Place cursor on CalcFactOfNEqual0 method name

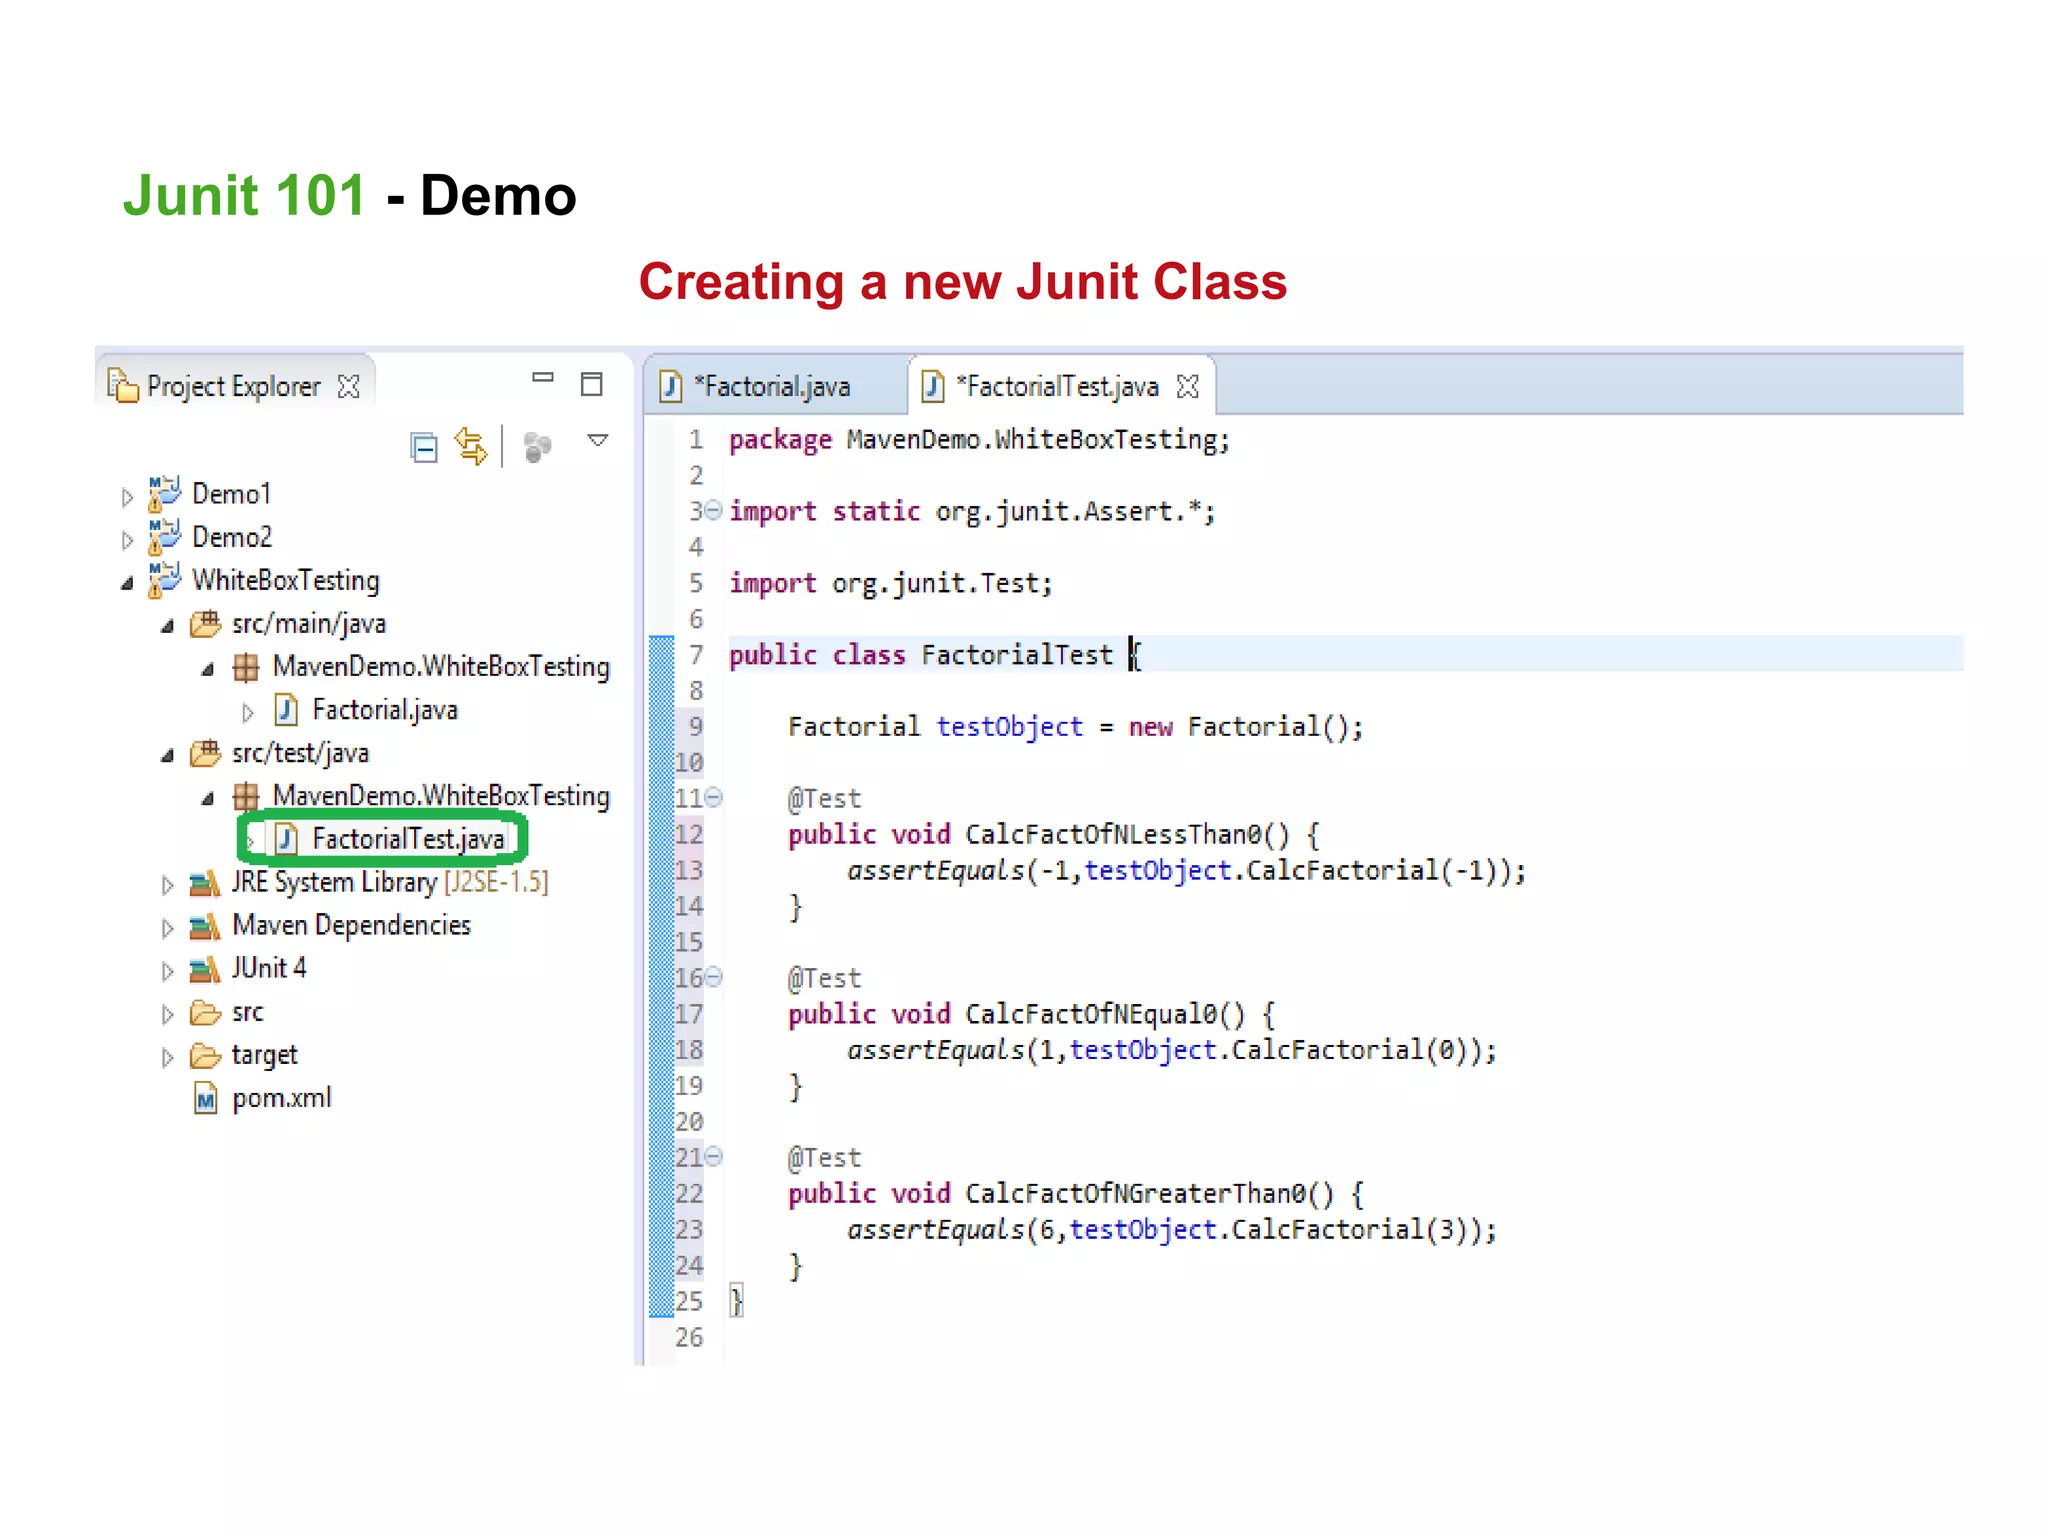(x=1091, y=1015)
